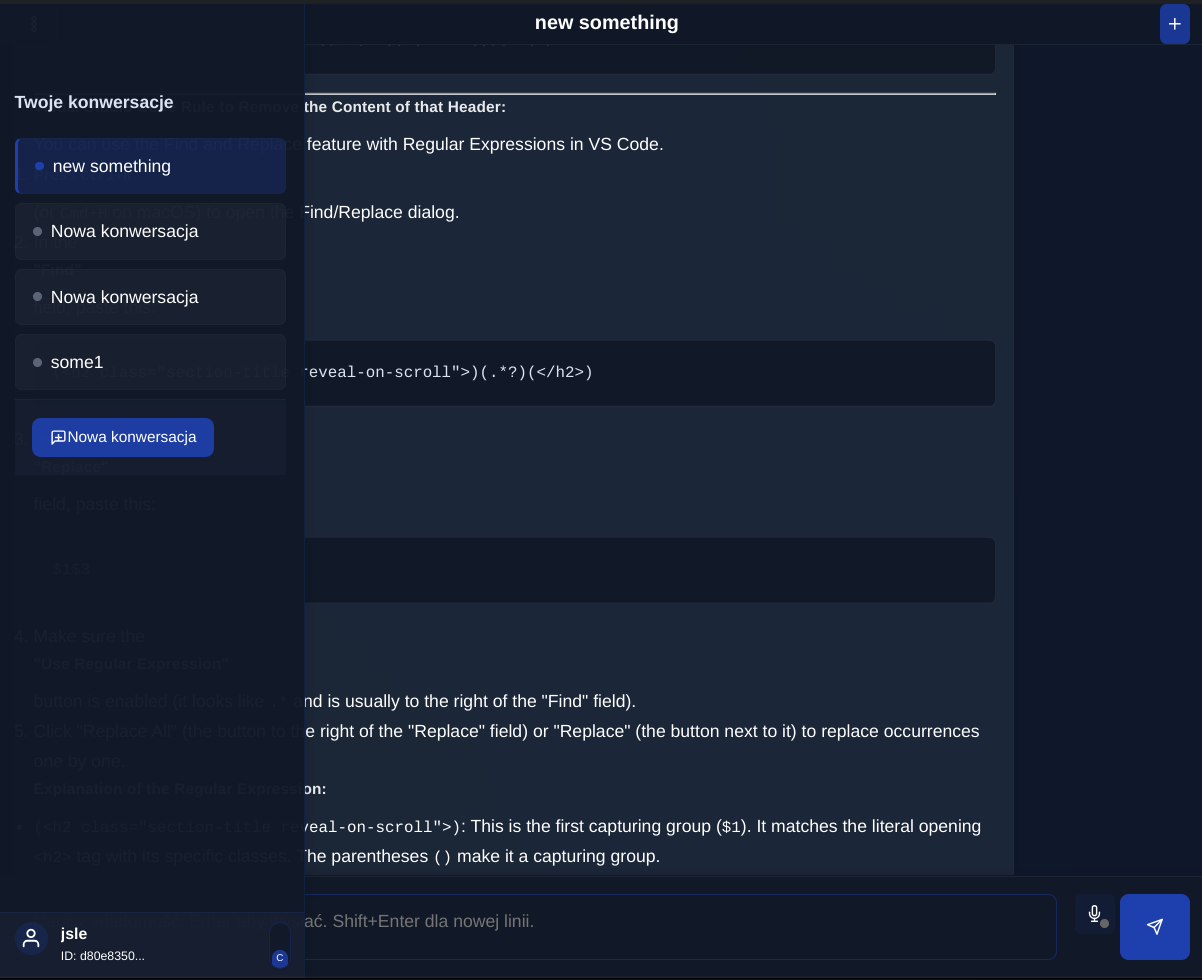Select the second Nowa konwersacja conversation

pos(150,297)
